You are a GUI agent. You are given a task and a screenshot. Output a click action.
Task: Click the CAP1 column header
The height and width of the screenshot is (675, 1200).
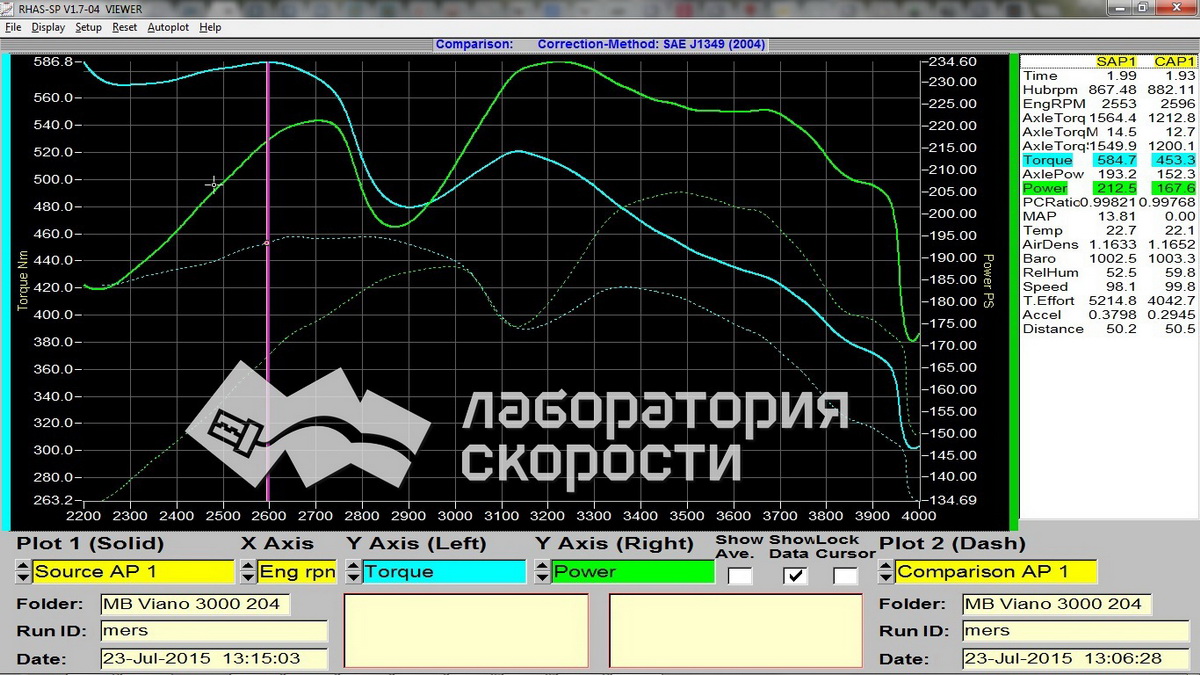click(x=1175, y=61)
